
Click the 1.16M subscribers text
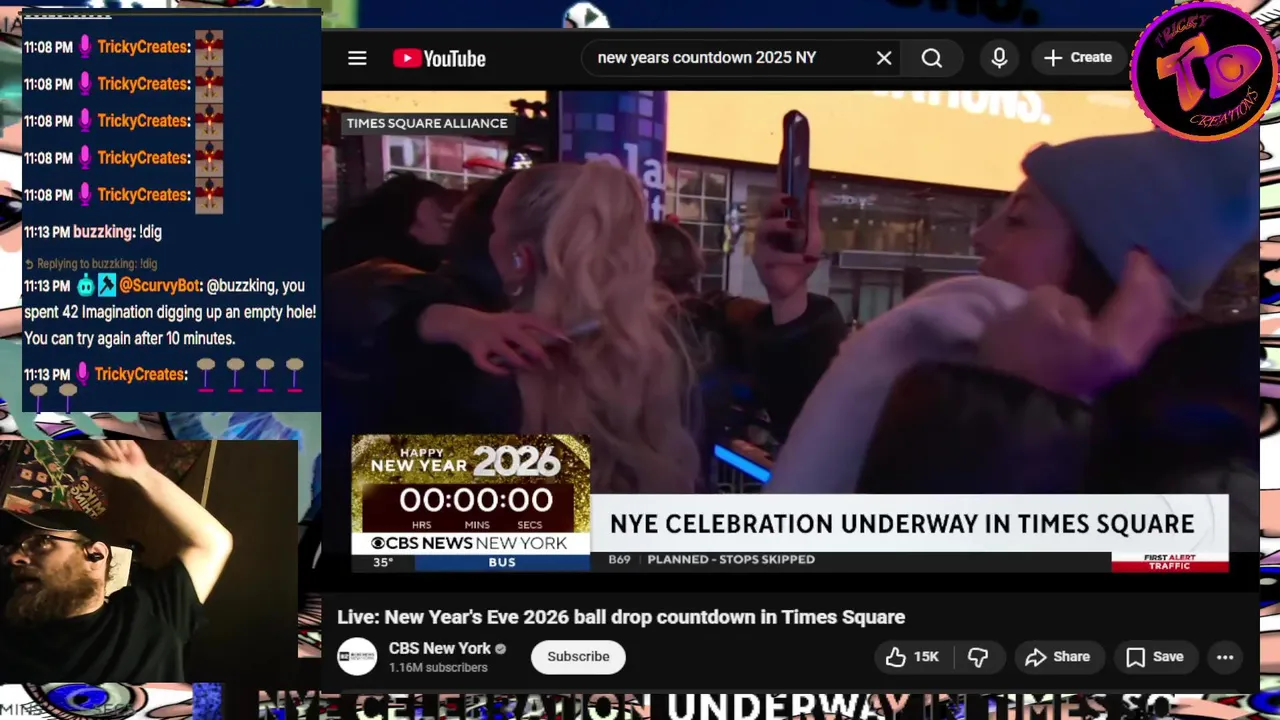pos(438,668)
